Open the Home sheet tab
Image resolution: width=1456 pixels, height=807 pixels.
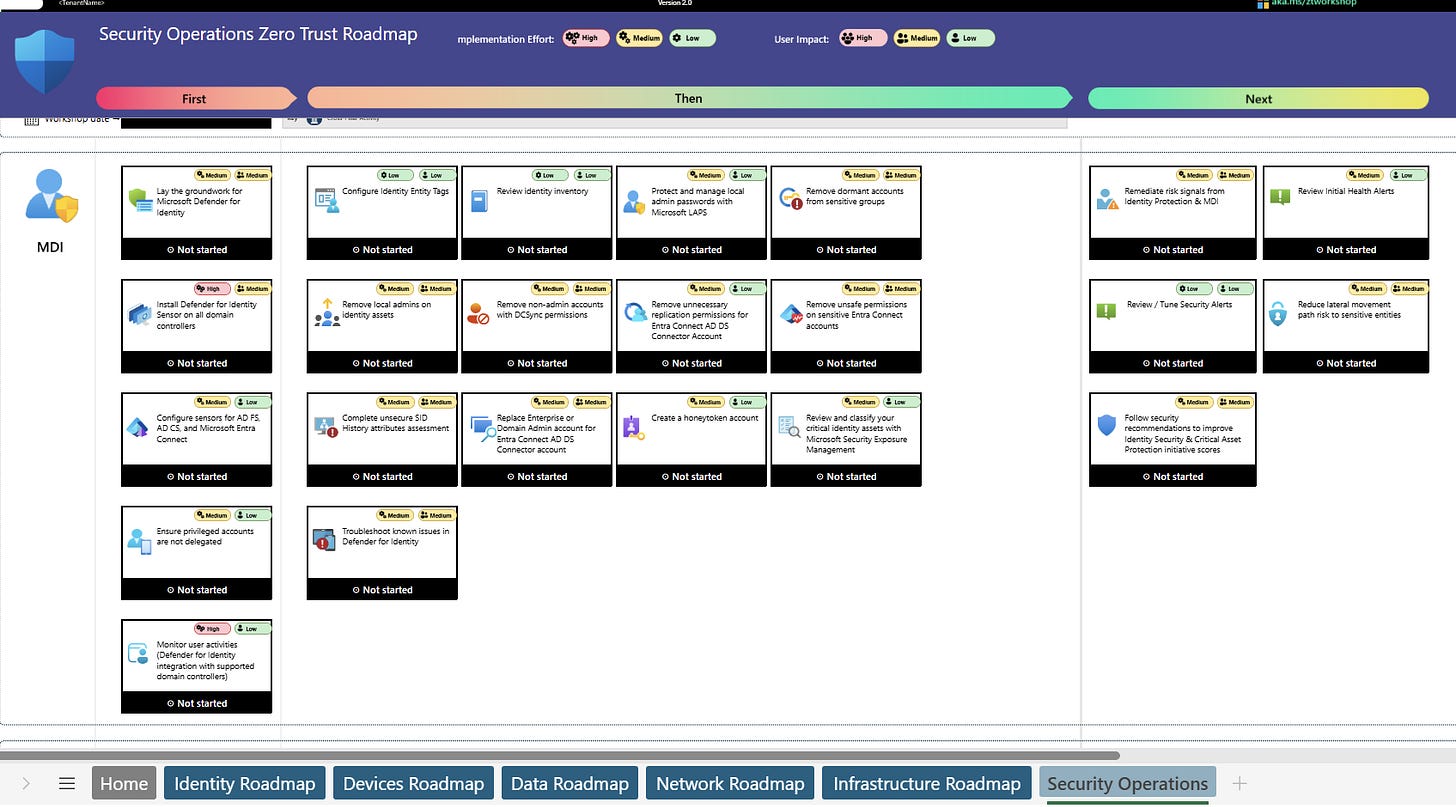124,784
